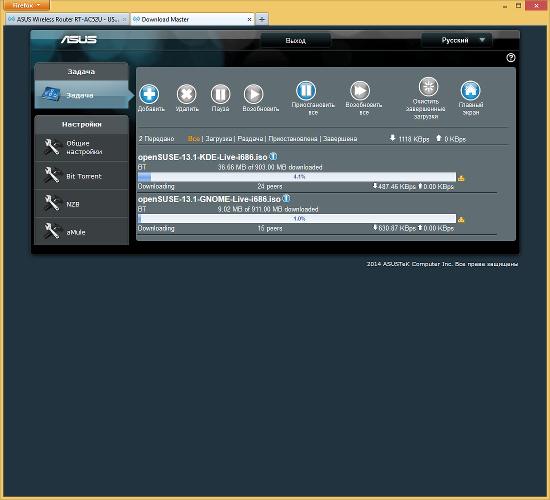Filter tasks by Все
This screenshot has height=500, width=550.
click(x=194, y=139)
